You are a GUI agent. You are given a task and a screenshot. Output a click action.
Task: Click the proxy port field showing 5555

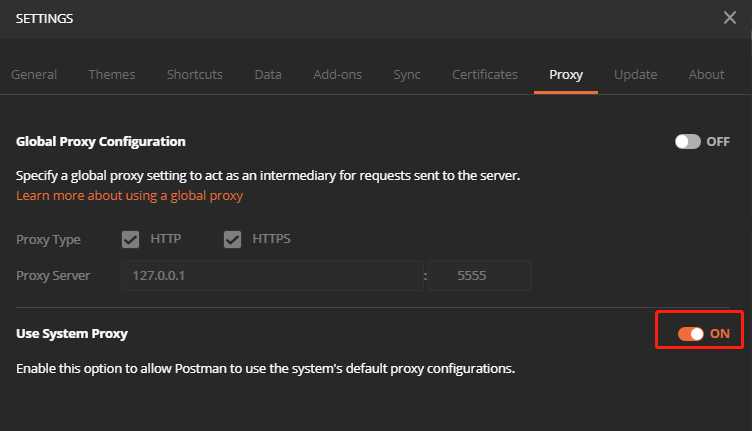coord(480,275)
